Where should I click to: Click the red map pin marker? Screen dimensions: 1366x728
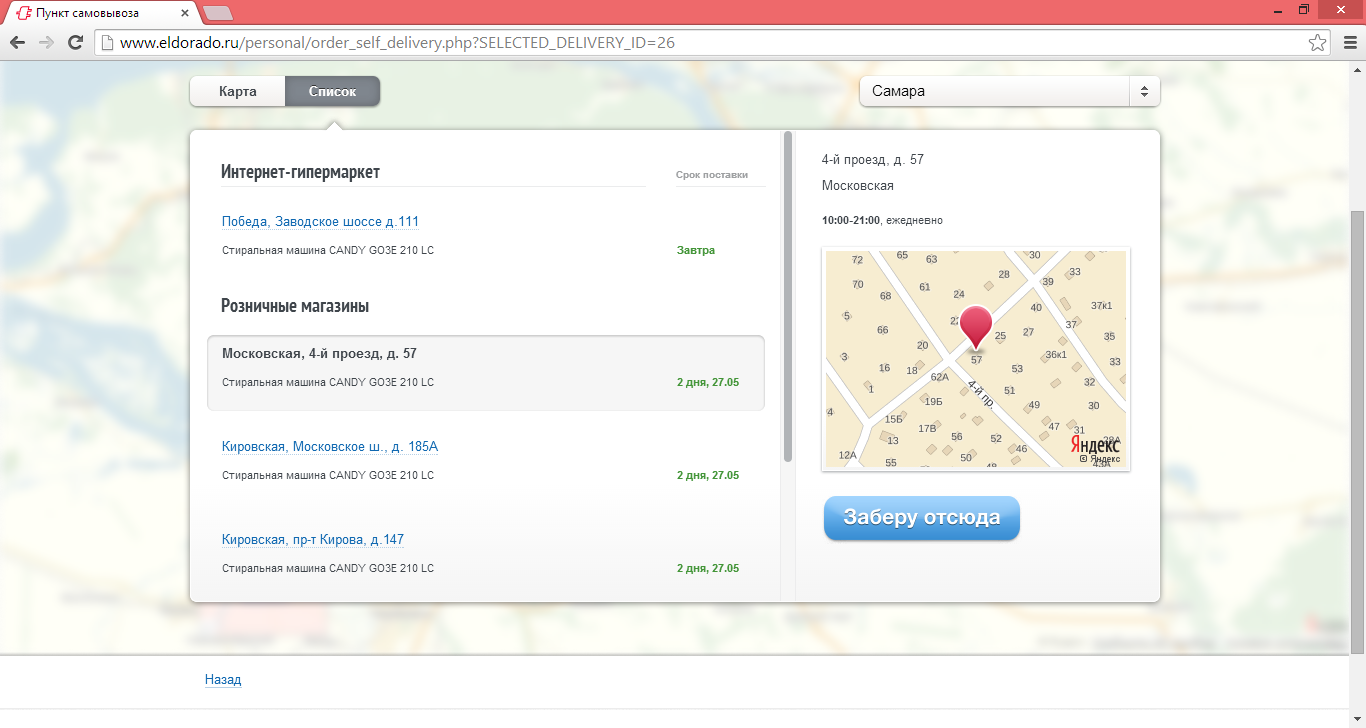(976, 328)
